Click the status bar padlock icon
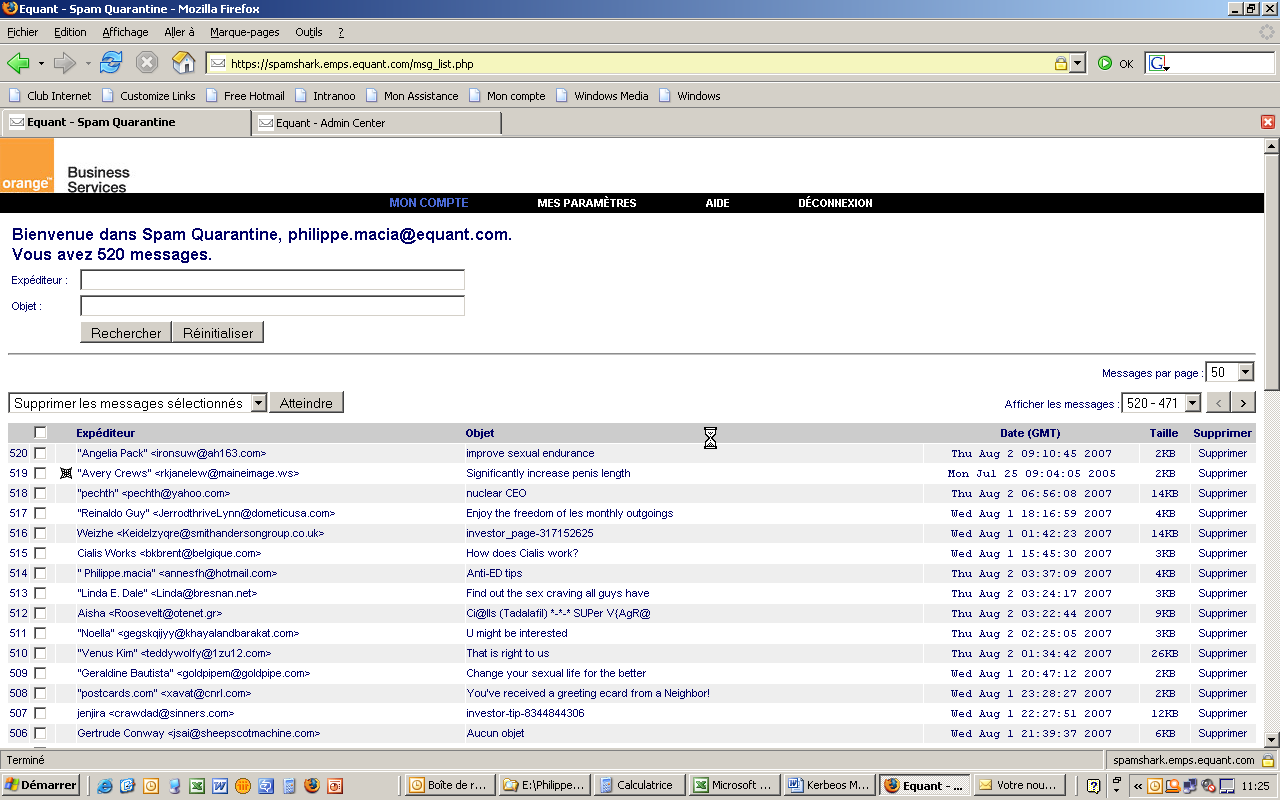The image size is (1280, 800). pos(1267,760)
